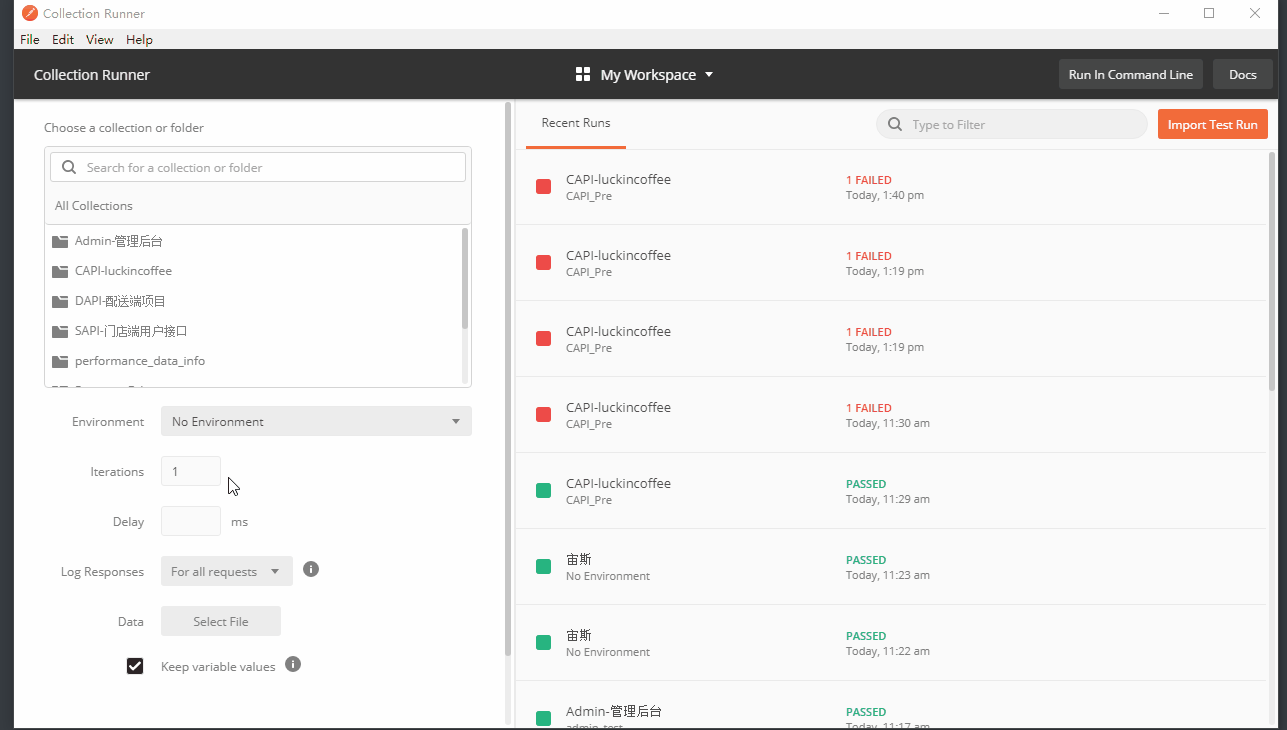This screenshot has height=730, width=1287.
Task: Click green status square of 11:29 am run
Action: tap(544, 491)
